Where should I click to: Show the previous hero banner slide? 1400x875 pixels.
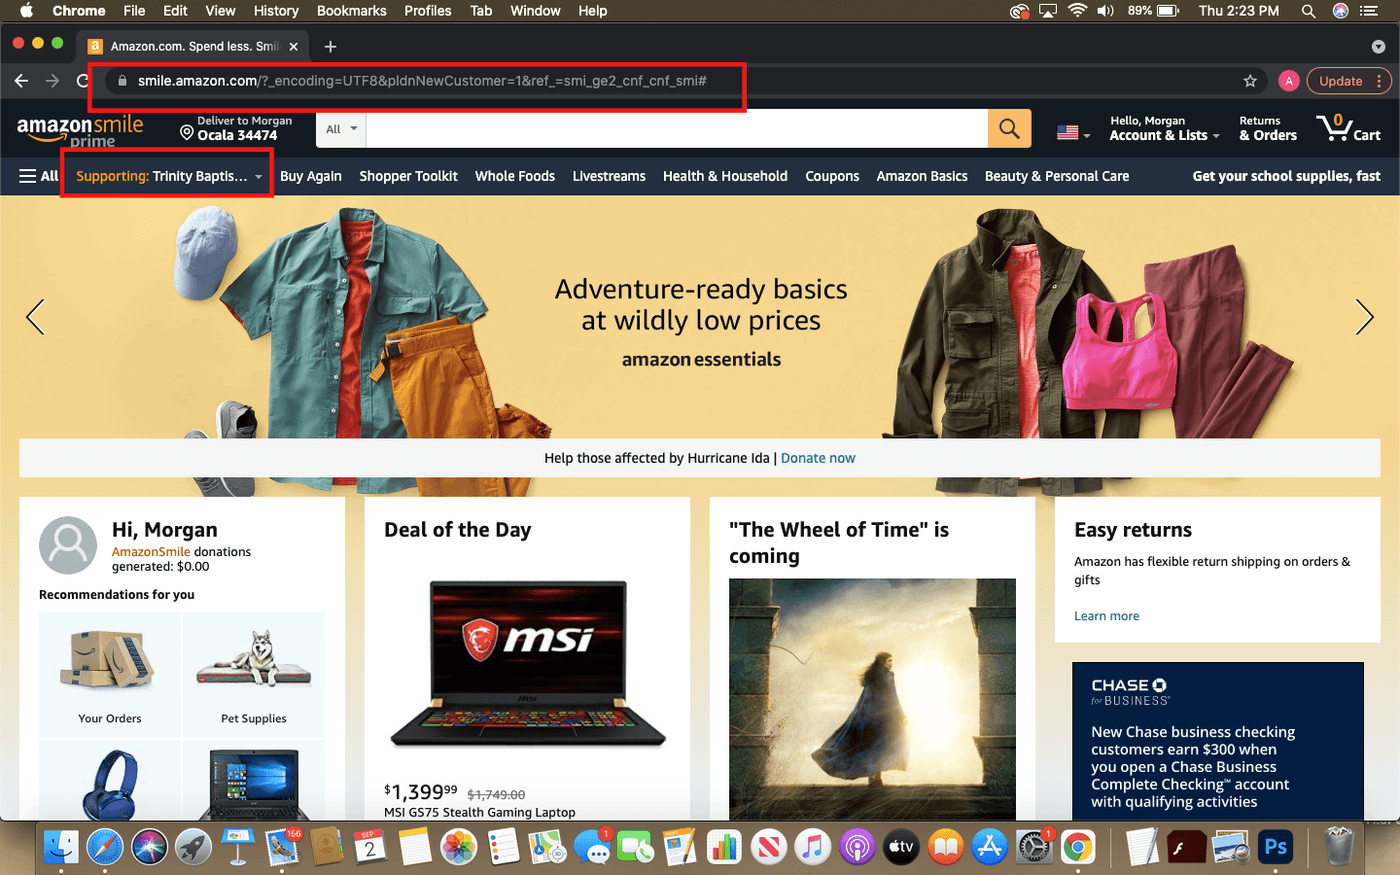(x=35, y=317)
